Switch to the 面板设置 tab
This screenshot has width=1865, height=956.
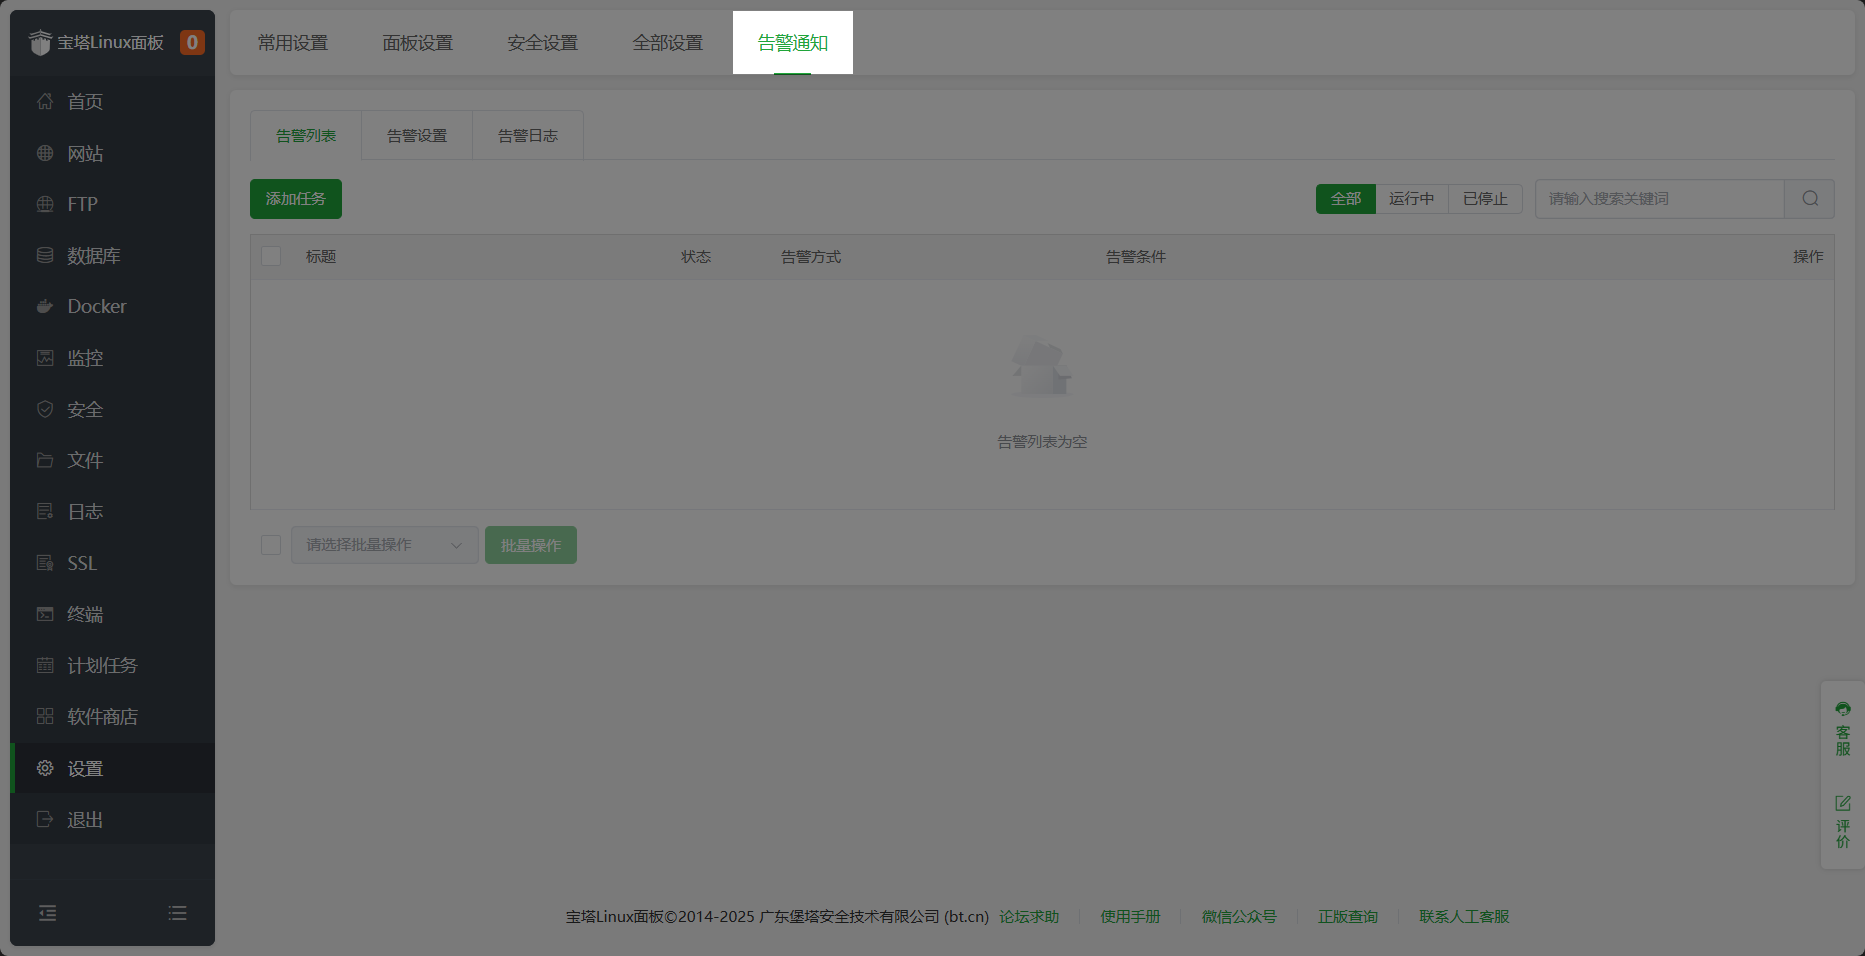coord(417,42)
